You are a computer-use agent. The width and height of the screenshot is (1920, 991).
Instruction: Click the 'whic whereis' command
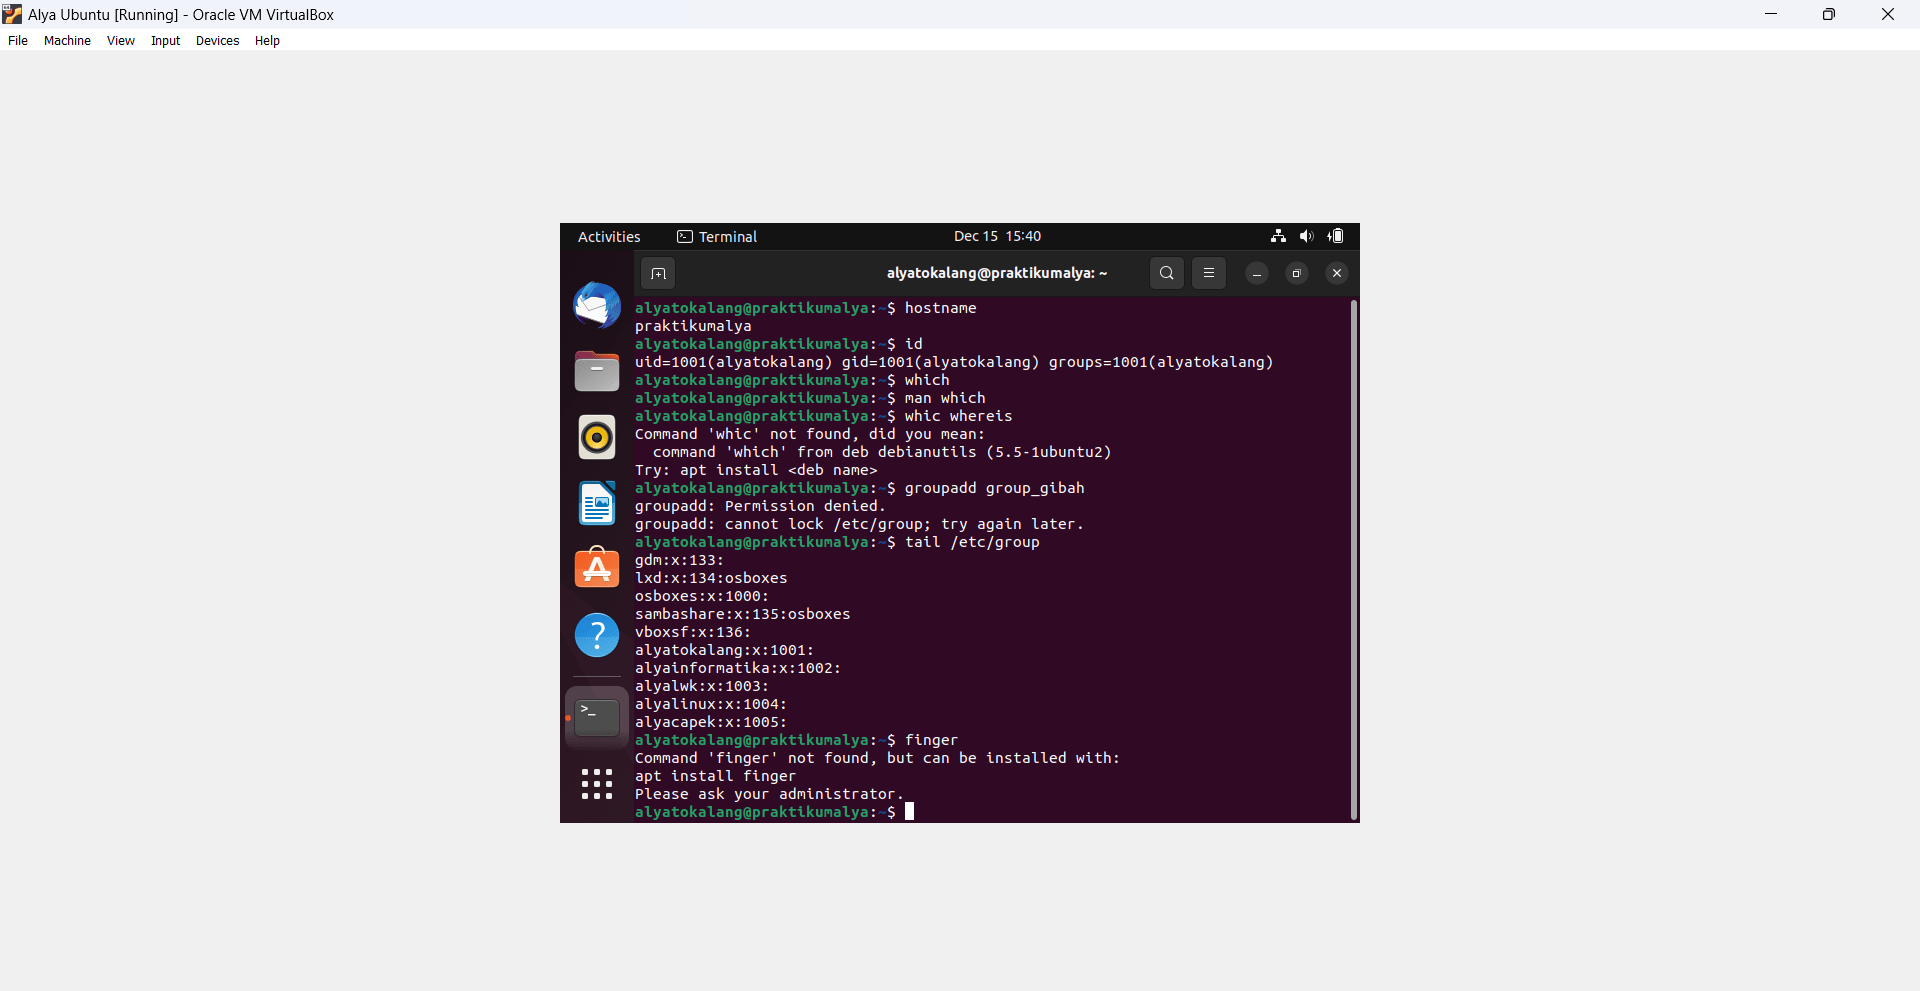point(958,416)
